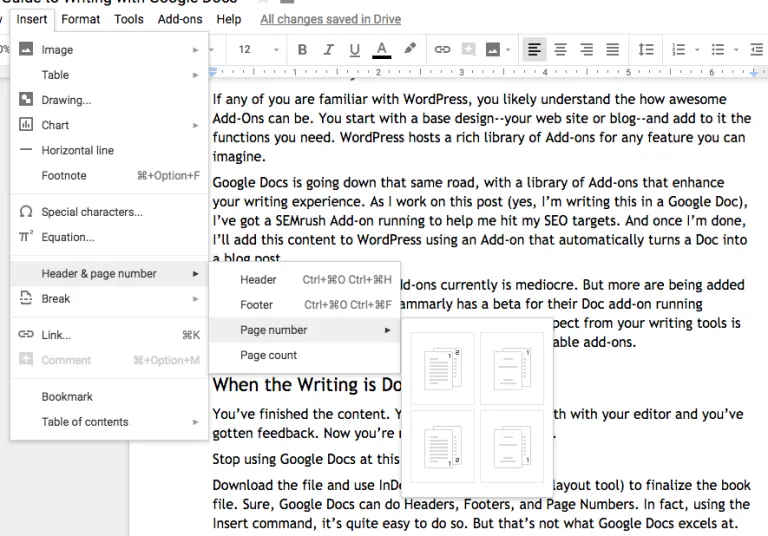Expand Table of contents submenu
Image resolution: width=768 pixels, height=536 pixels.
109,422
